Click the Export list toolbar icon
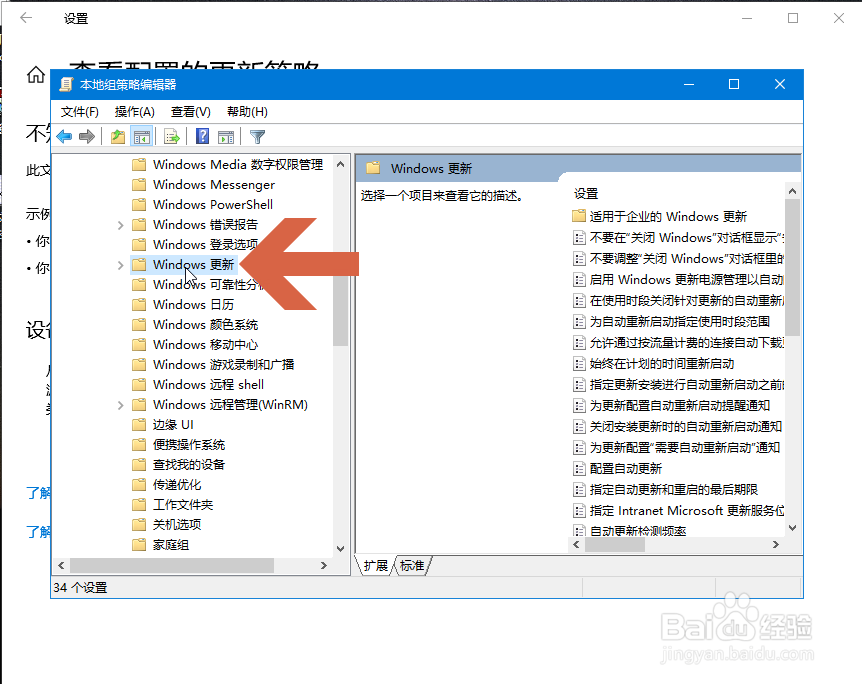This screenshot has height=684, width=862. tap(172, 136)
